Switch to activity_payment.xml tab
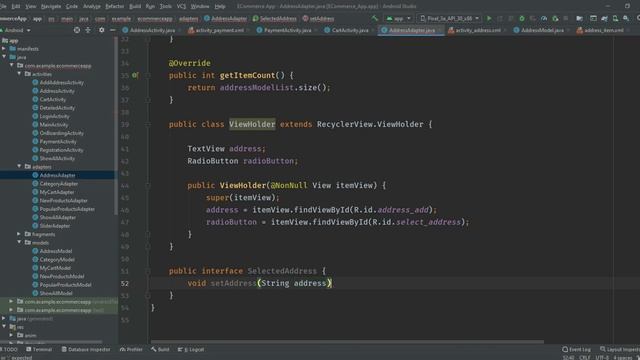Viewport: 640px width, 360px height. click(217, 30)
